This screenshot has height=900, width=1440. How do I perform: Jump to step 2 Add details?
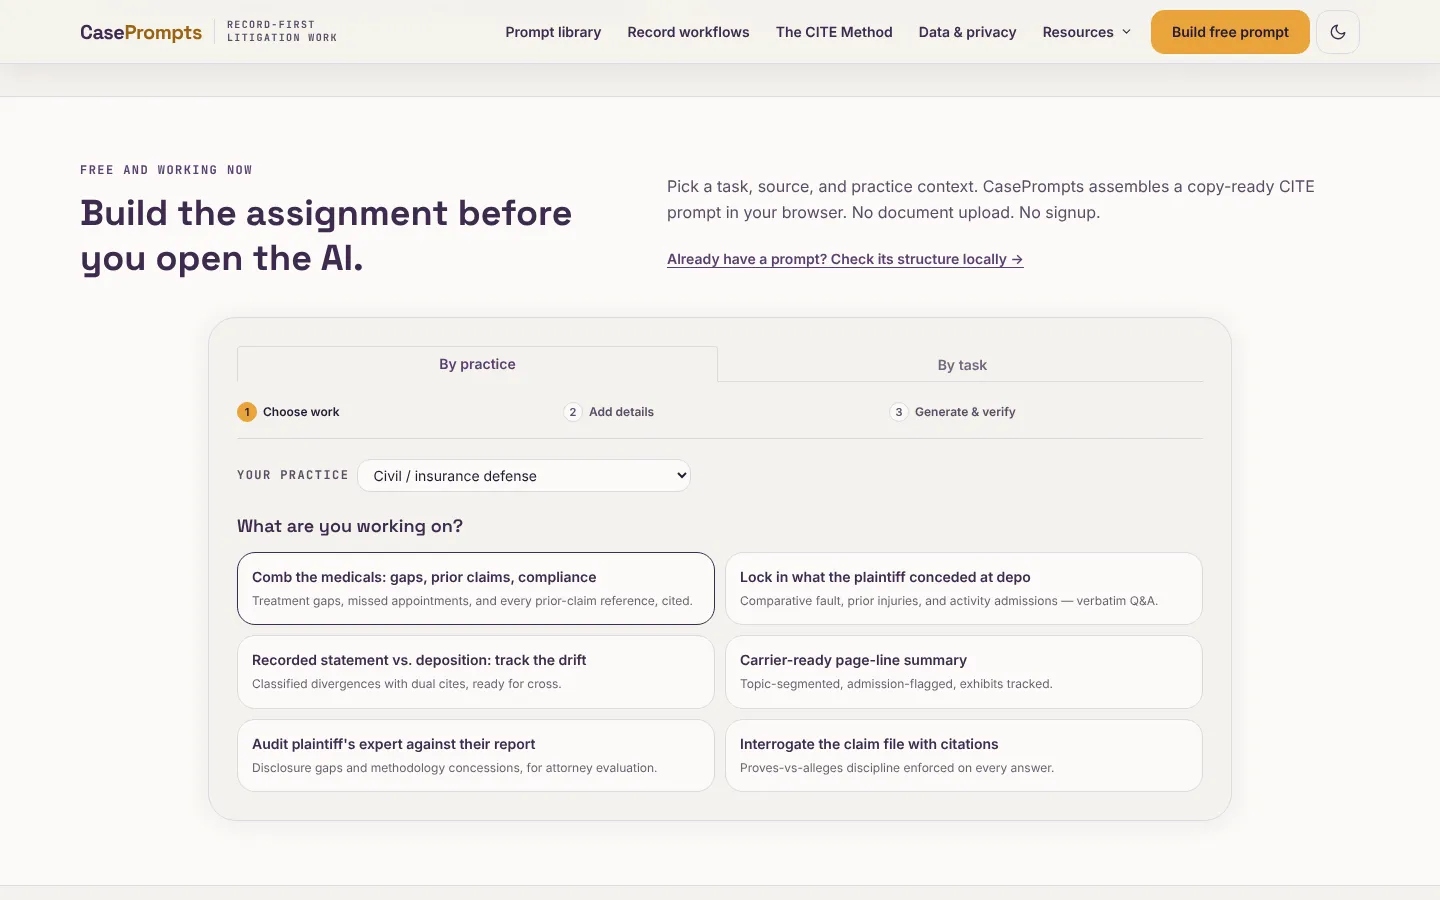point(609,412)
